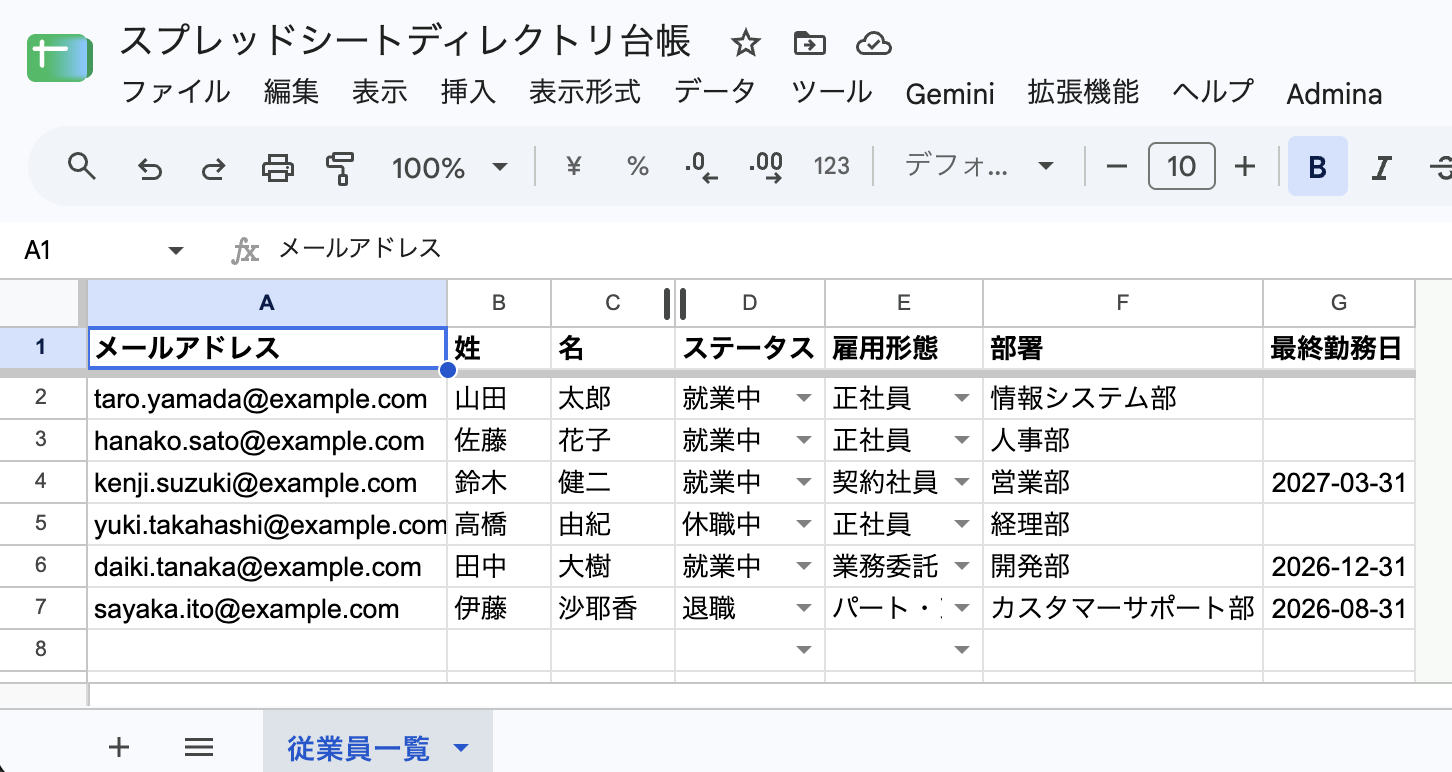Click the spreadsheet title スプレッドシートディレクトリ台帳
Viewport: 1452px width, 772px height.
[x=405, y=42]
